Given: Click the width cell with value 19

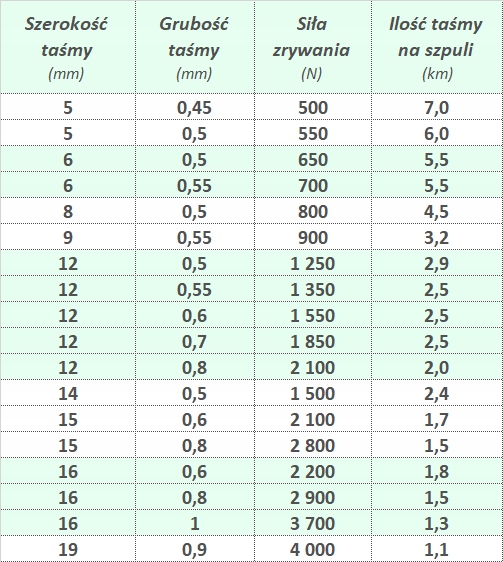Looking at the screenshot, I should pyautogui.click(x=68, y=548).
